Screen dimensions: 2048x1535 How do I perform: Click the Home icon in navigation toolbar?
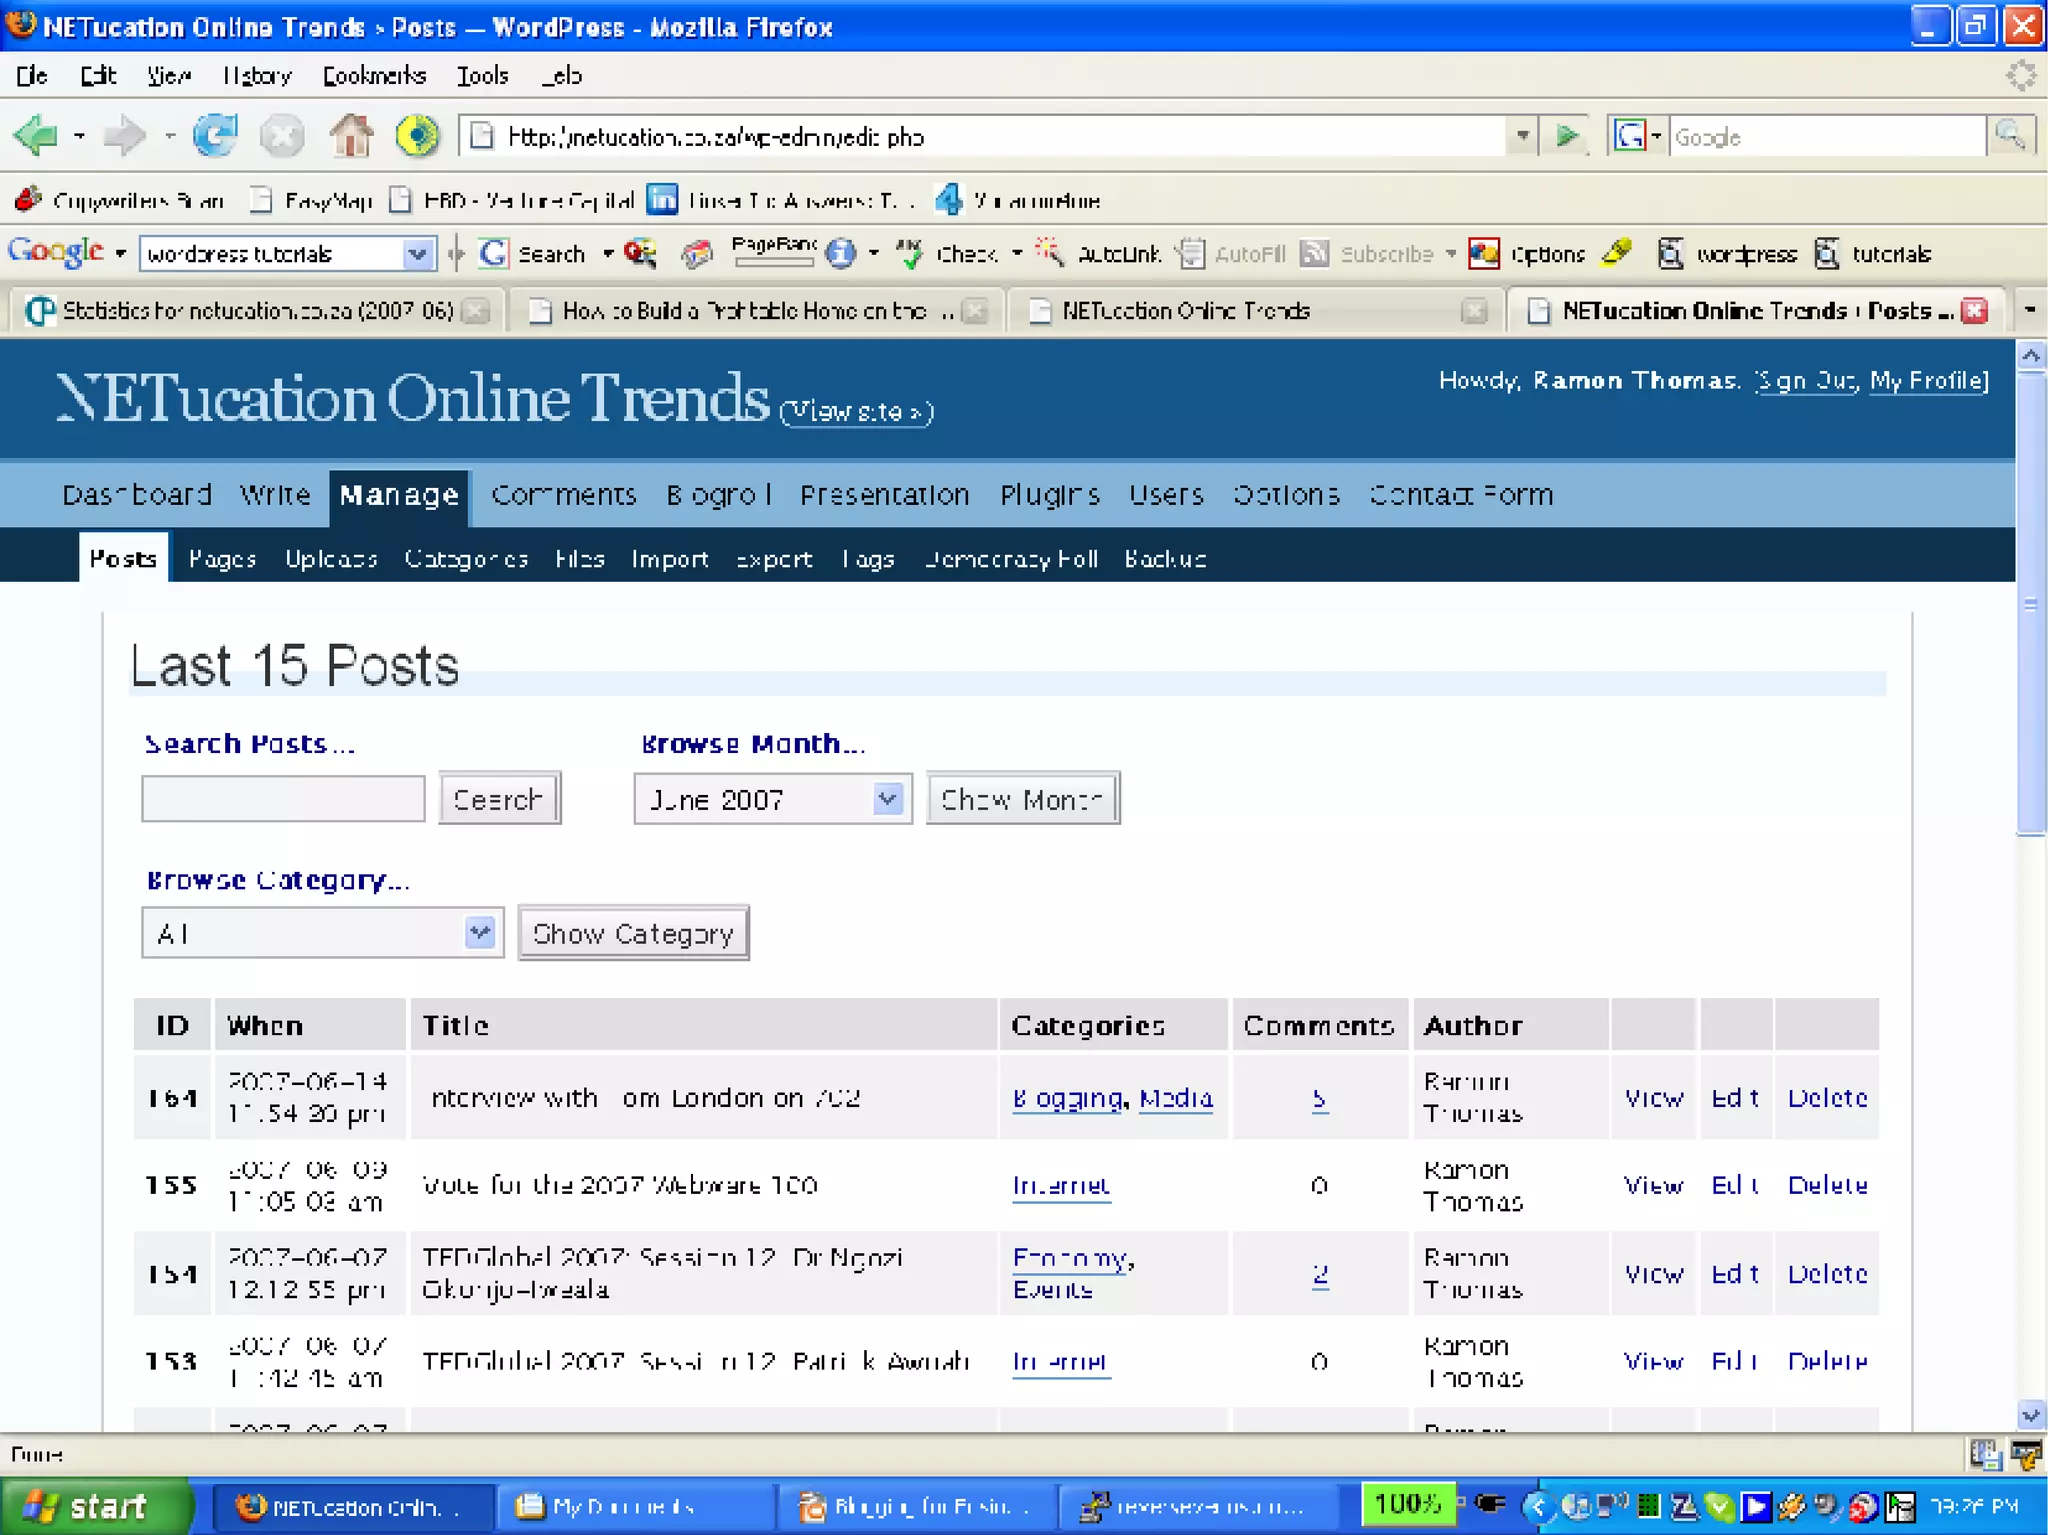pyautogui.click(x=351, y=136)
